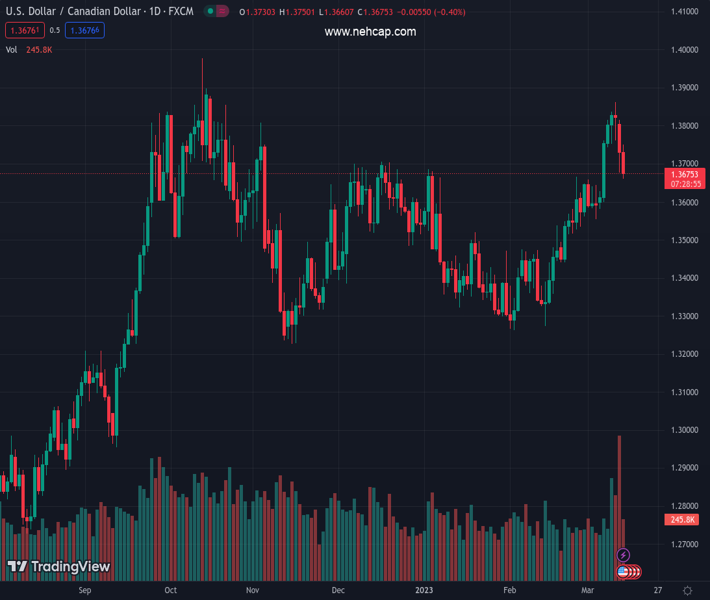Click the www.nehcap.com watermark link
Screen dimensions: 710x600
[370, 32]
